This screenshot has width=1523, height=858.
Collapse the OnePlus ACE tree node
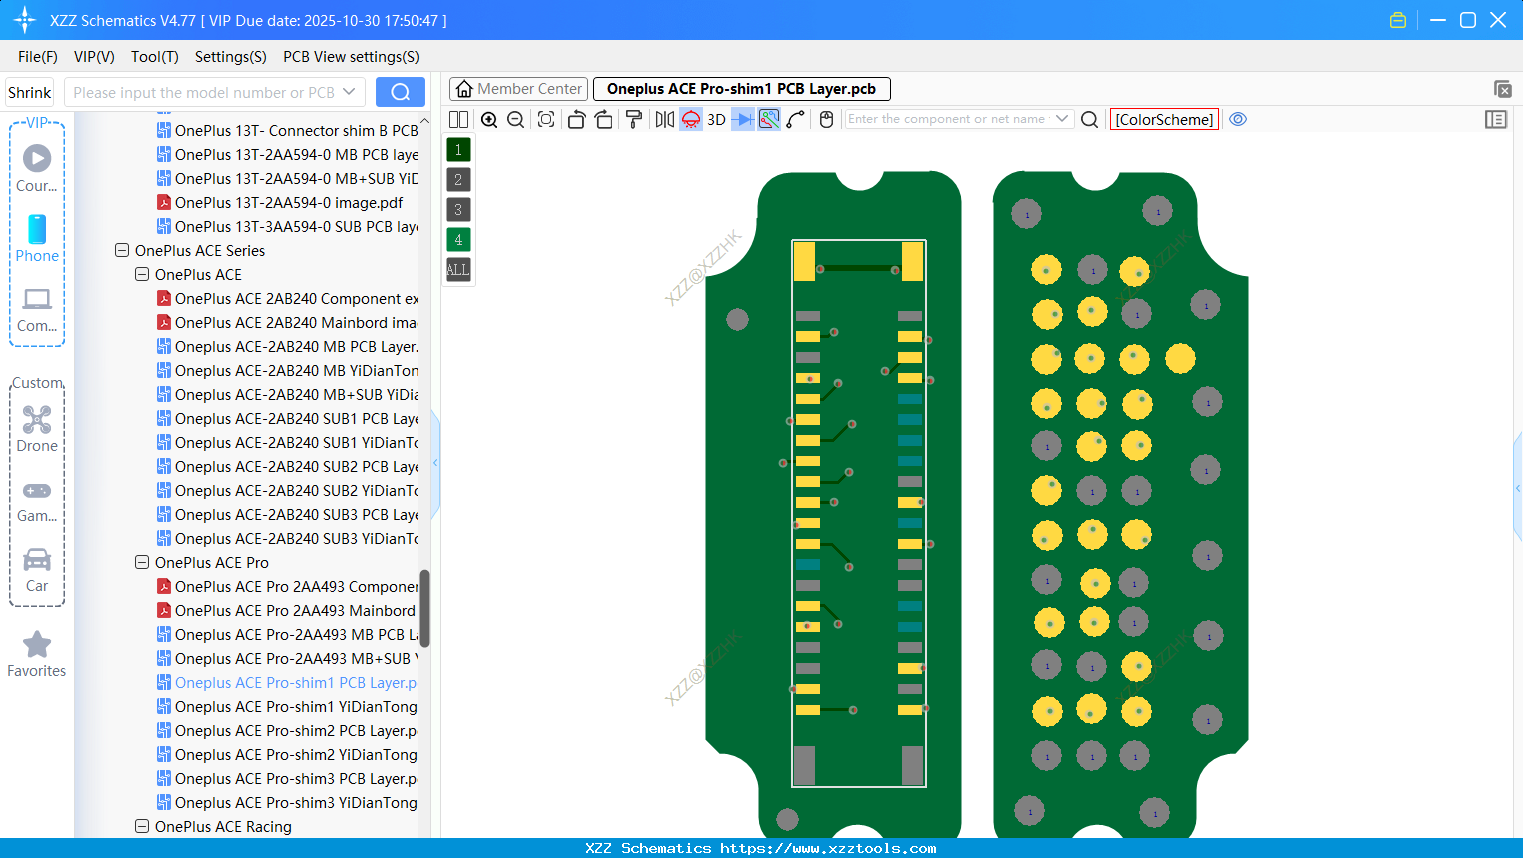tap(142, 275)
